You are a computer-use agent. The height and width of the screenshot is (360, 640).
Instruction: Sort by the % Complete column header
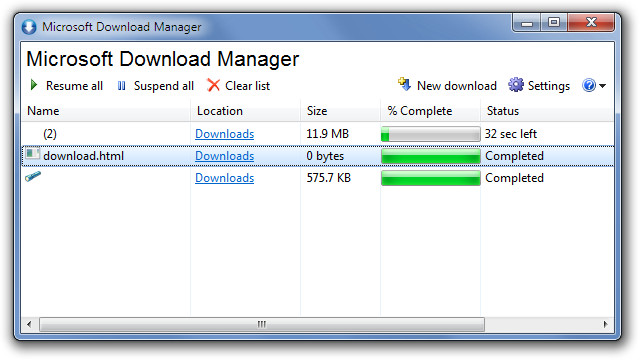[x=430, y=111]
